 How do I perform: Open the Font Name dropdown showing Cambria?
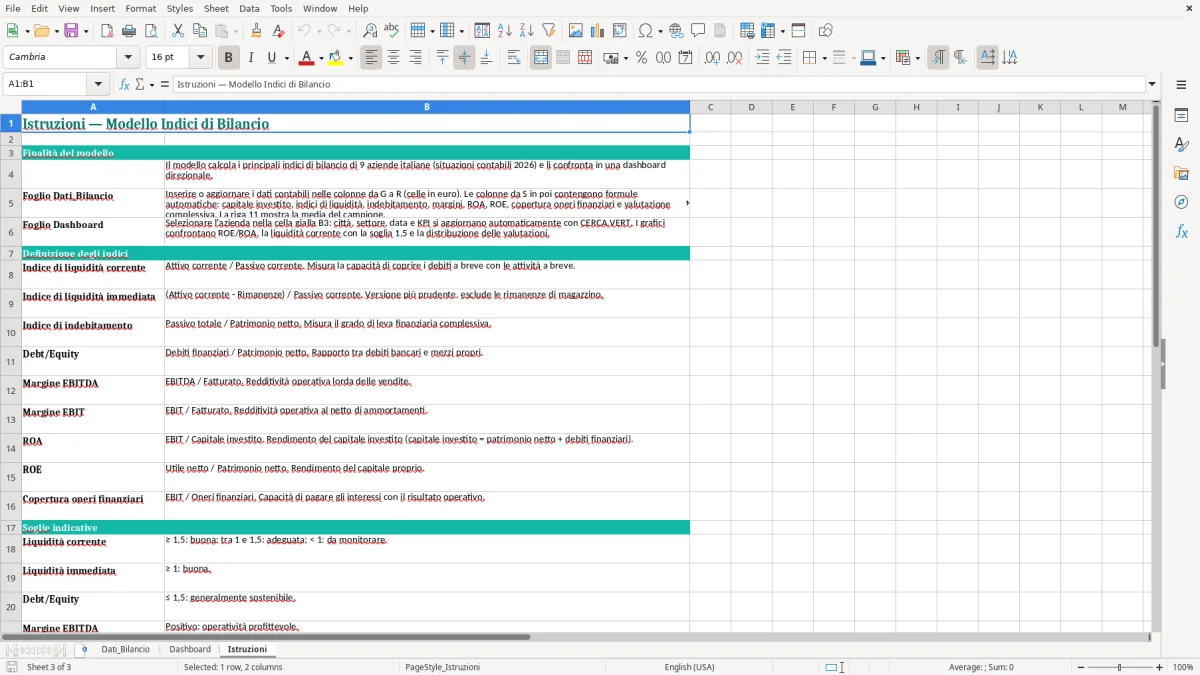point(127,57)
